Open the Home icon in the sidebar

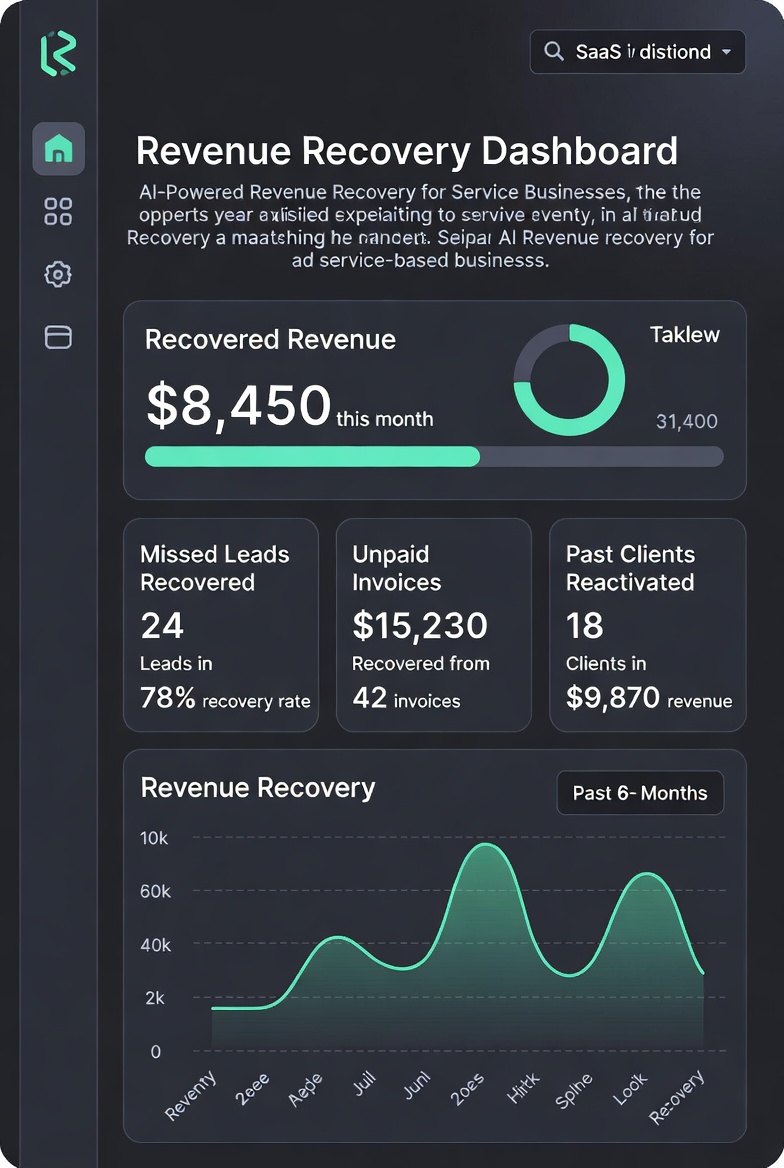[58, 148]
